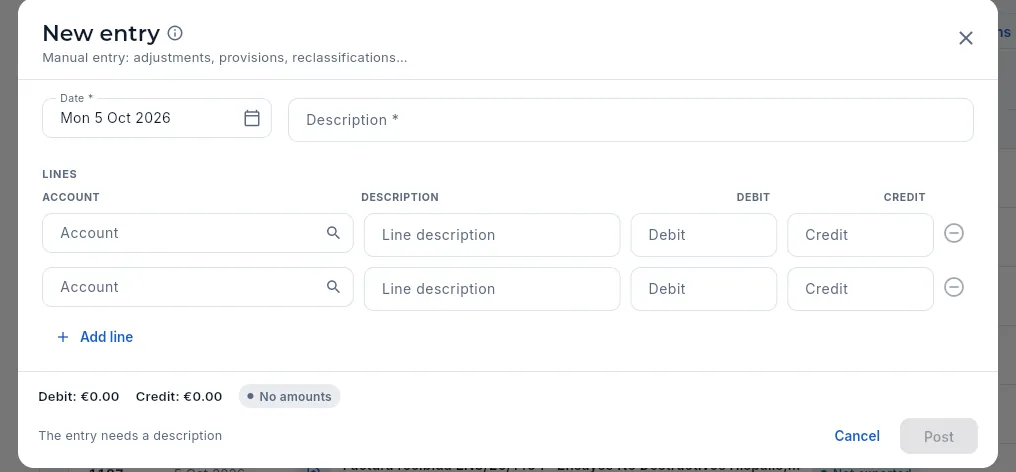Viewport: 1016px width, 472px height.
Task: Close the New entry dialog with X
Action: [965, 38]
